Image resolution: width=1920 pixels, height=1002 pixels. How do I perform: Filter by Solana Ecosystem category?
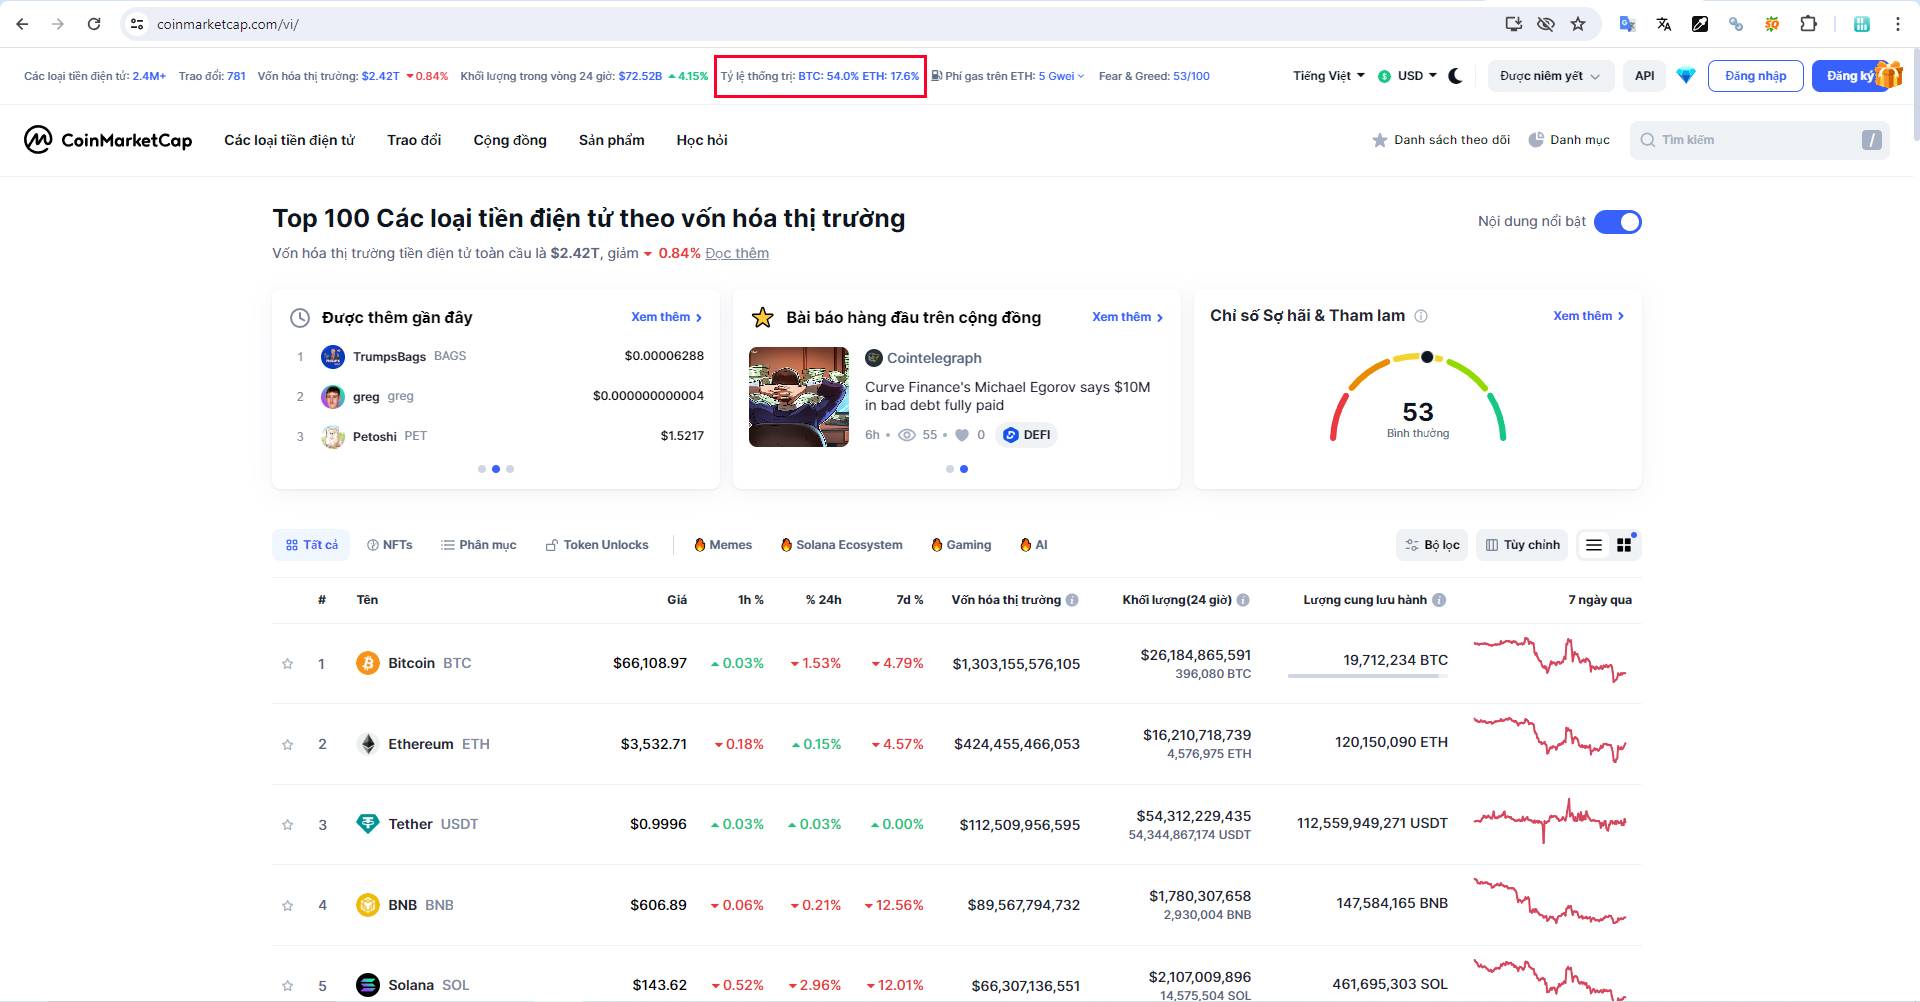[841, 545]
